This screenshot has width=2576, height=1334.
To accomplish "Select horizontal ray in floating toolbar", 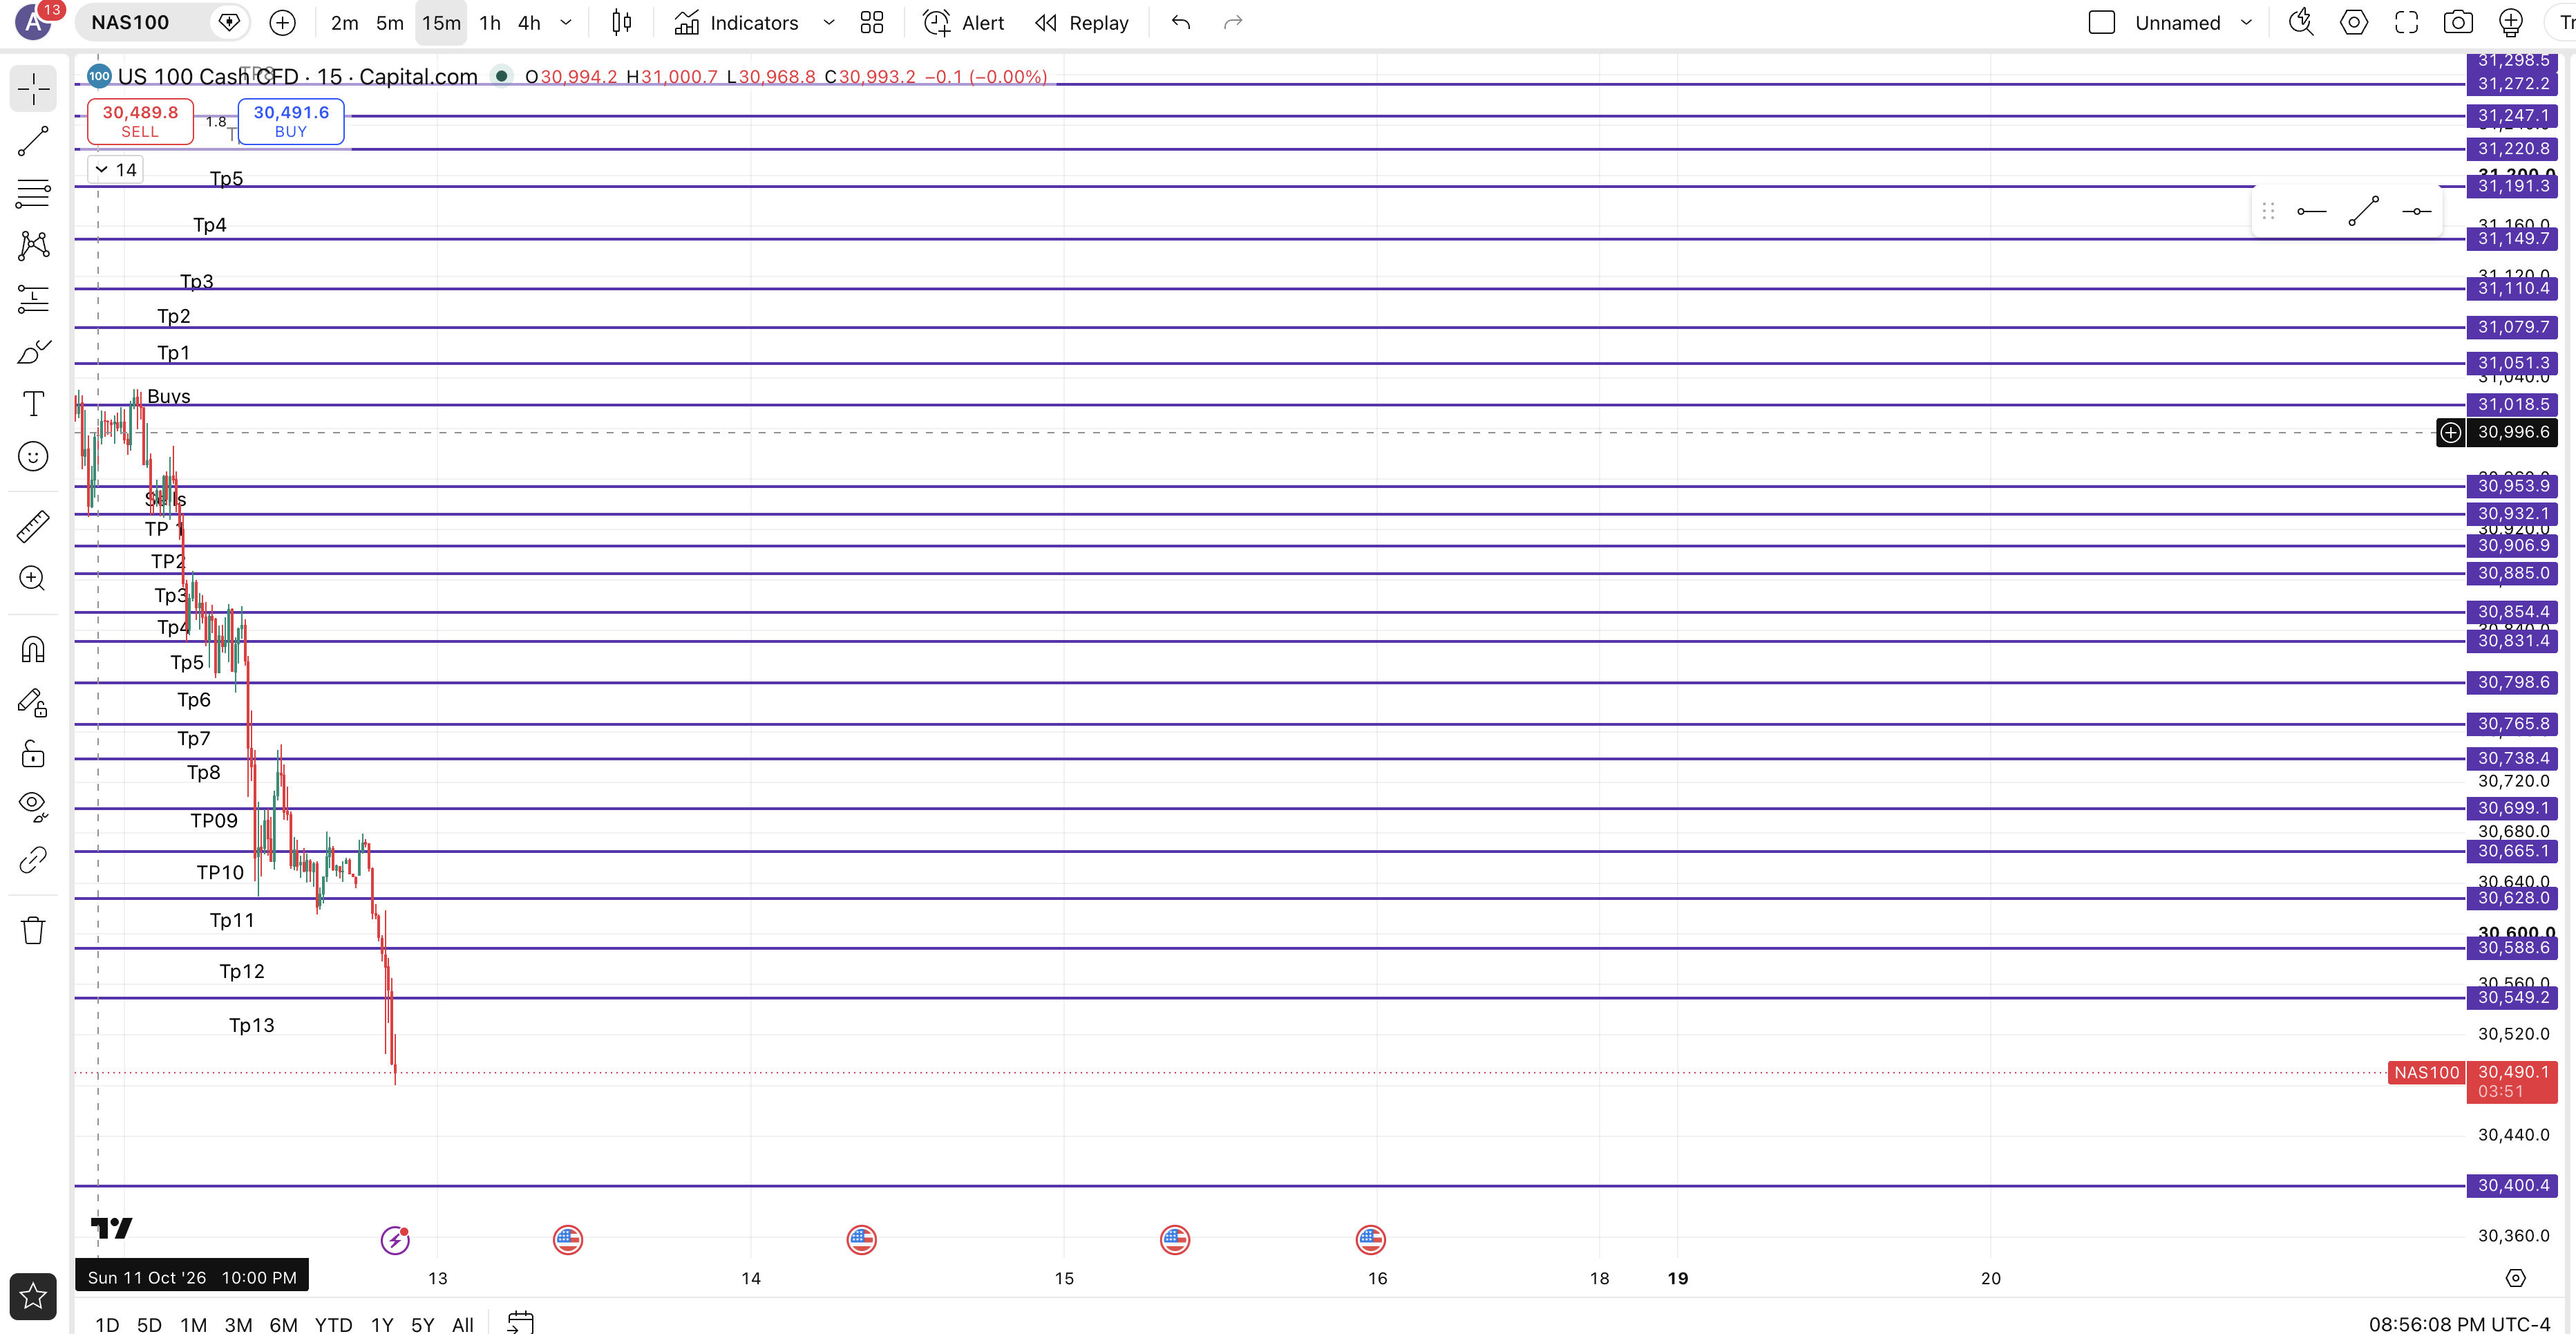I will (x=2311, y=211).
